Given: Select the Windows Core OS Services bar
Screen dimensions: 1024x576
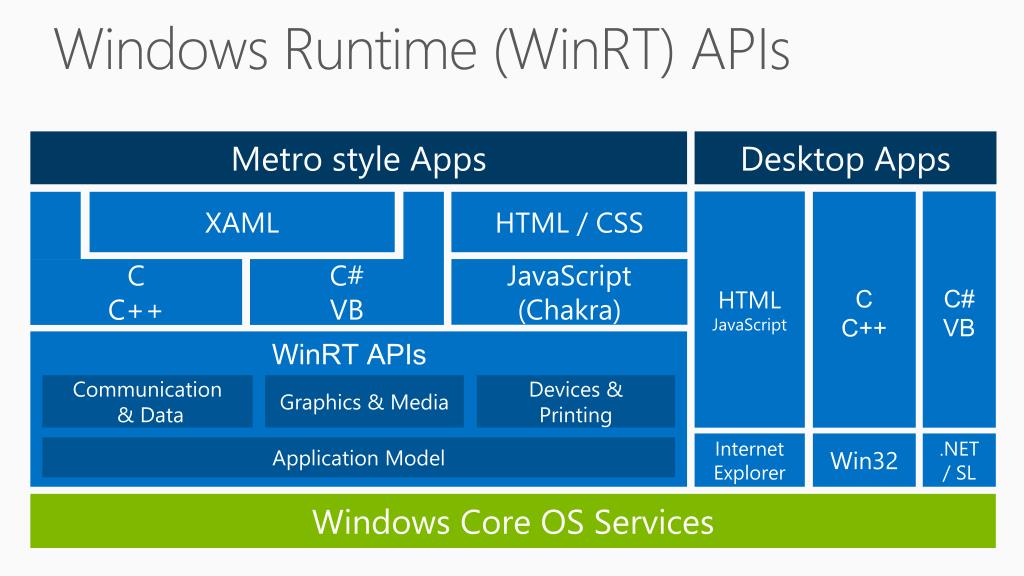Looking at the screenshot, I should click(x=513, y=521).
